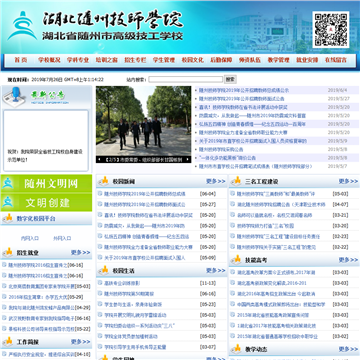Click the 搜索 search button
This screenshot has height=360, width=360.
pyautogui.click(x=230, y=79)
